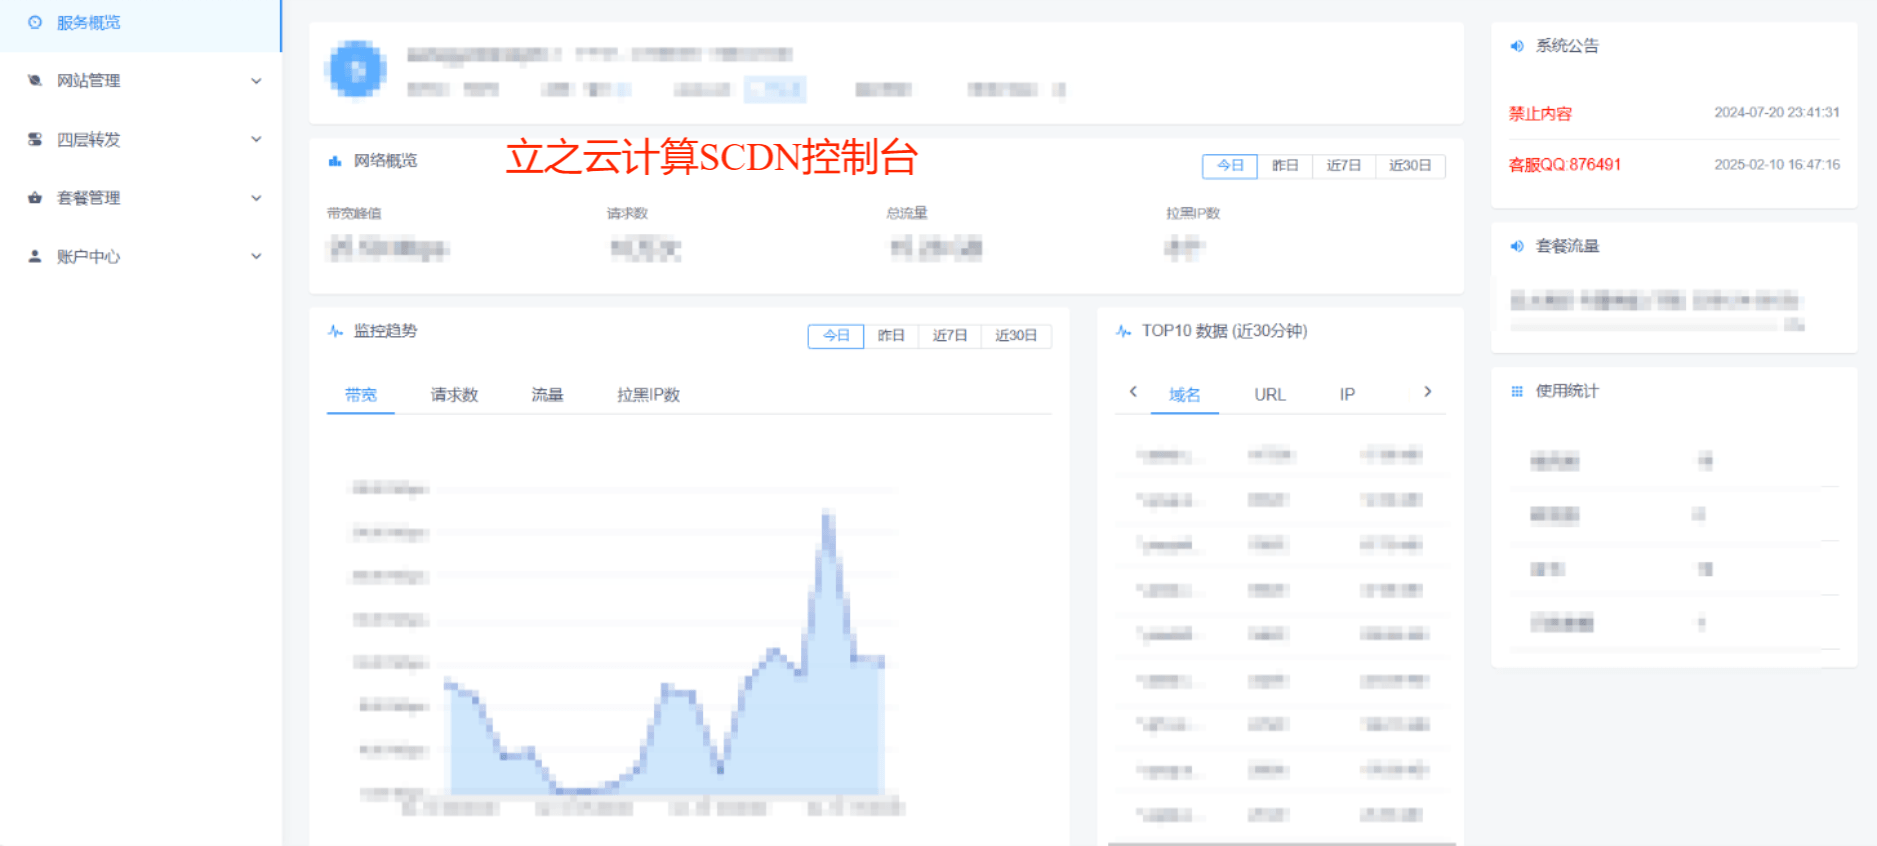The width and height of the screenshot is (1877, 846).
Task: Select 昨日 in 监控趋势
Action: point(891,336)
